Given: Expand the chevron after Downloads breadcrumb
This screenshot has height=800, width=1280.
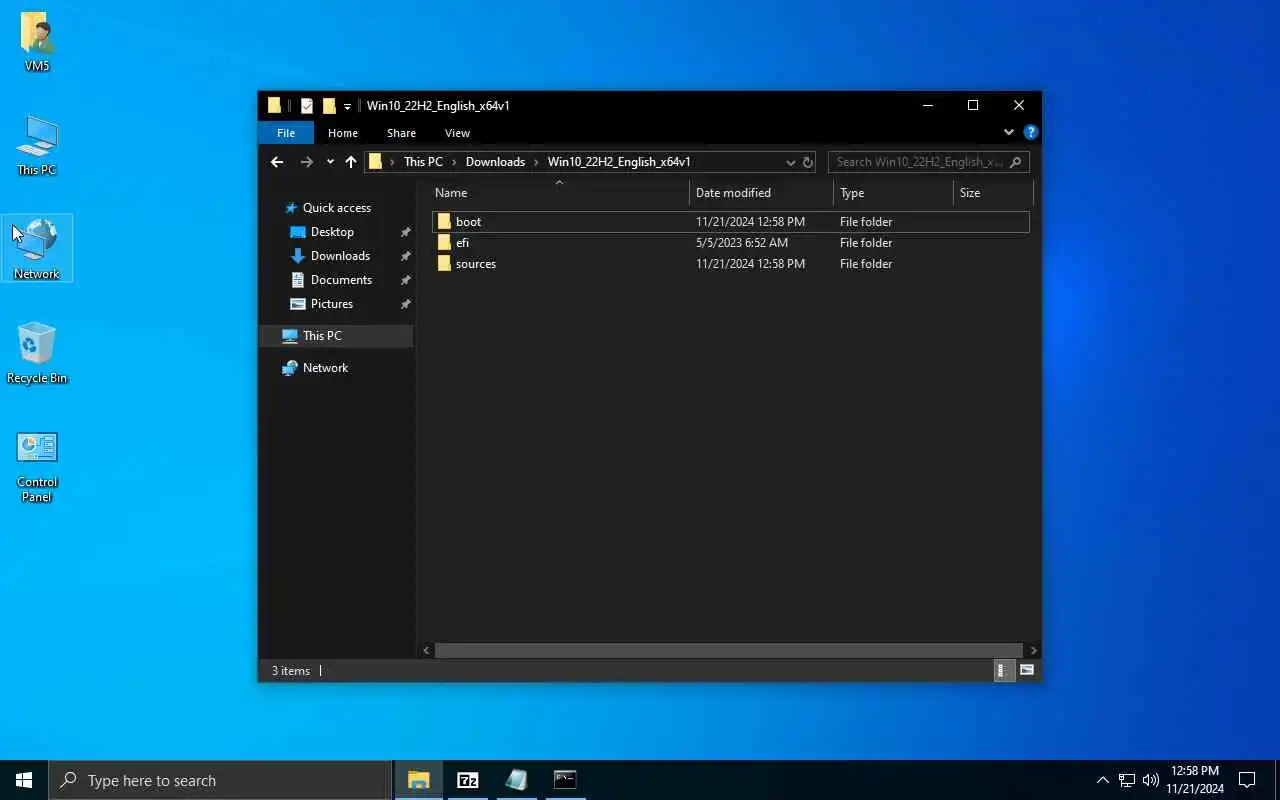Looking at the screenshot, I should 537,162.
